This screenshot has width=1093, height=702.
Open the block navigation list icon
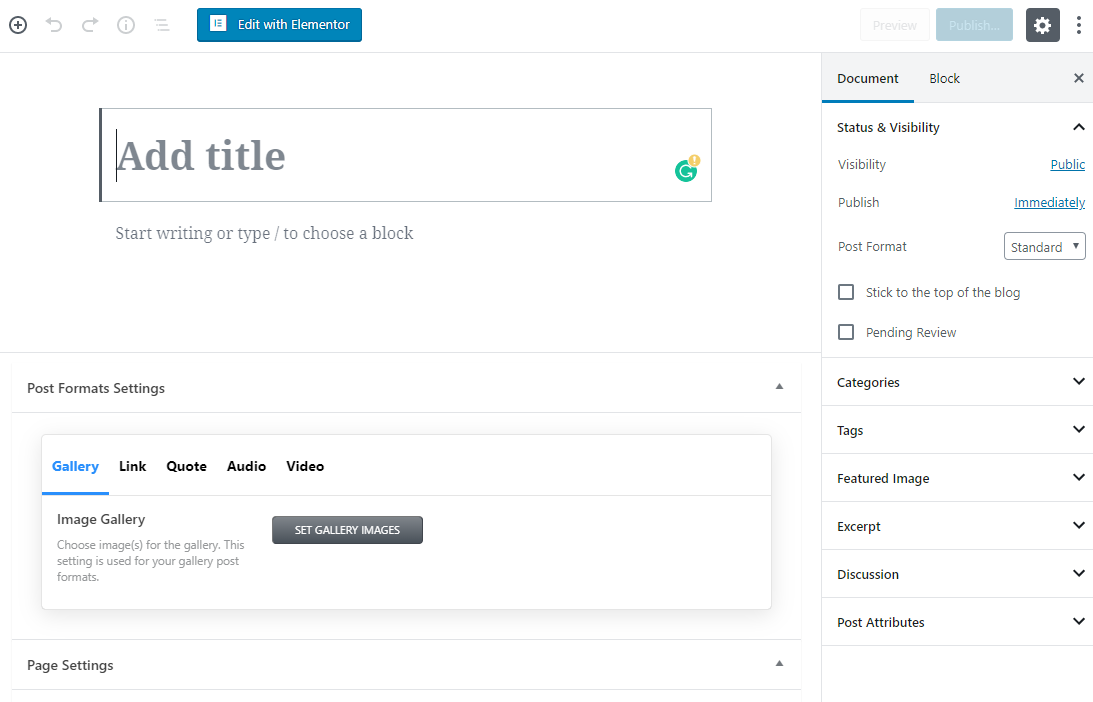[162, 25]
